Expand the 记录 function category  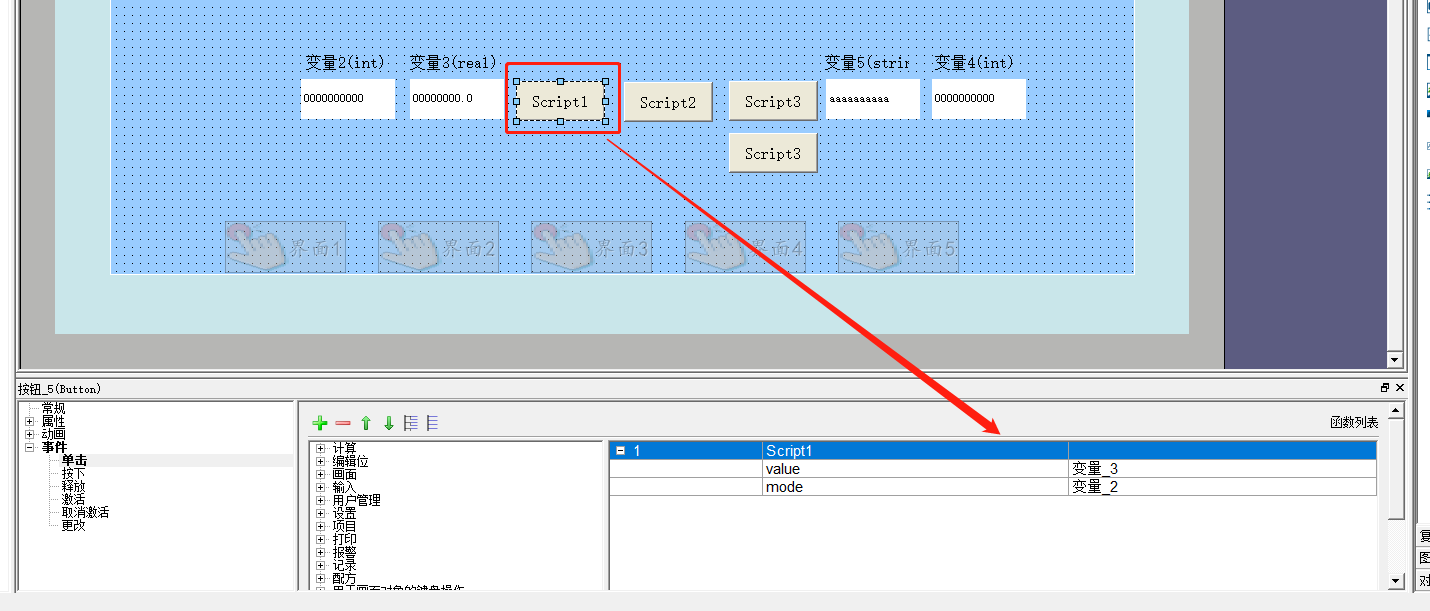tap(320, 565)
